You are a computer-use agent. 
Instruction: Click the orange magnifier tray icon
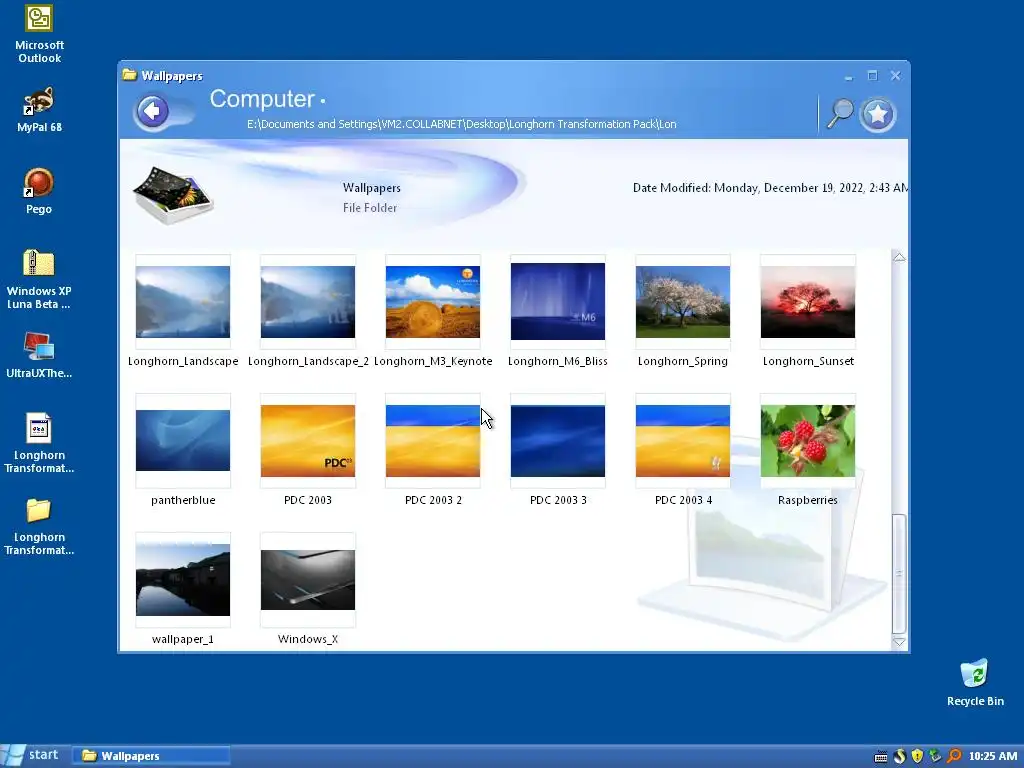(954, 756)
